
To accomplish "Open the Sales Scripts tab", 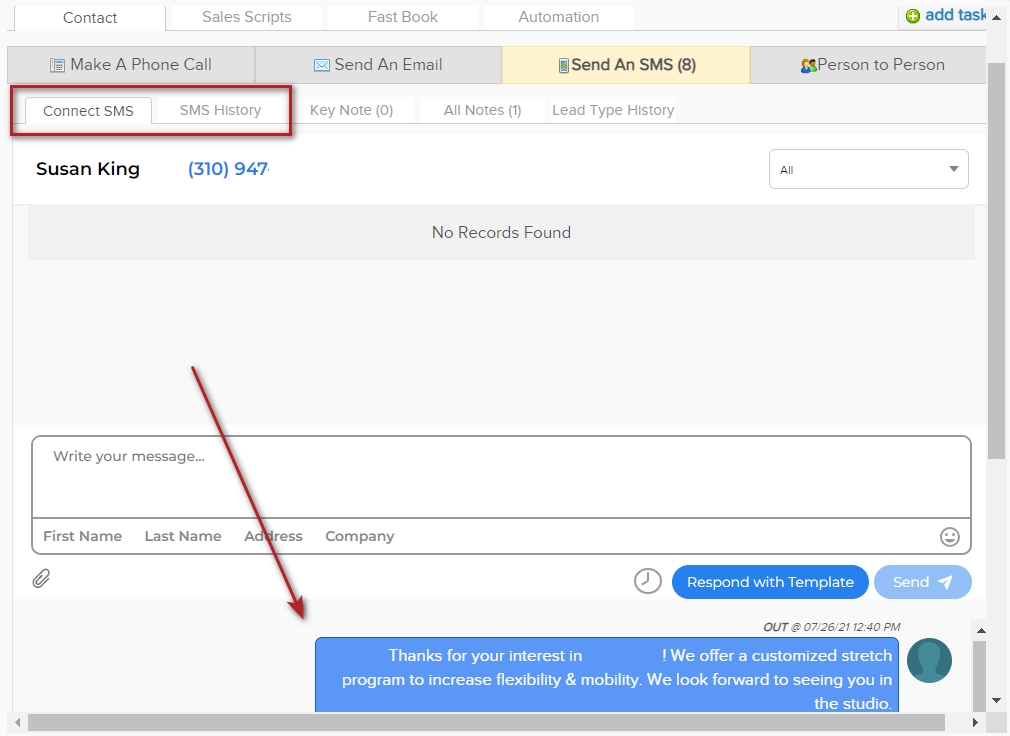I will point(245,16).
